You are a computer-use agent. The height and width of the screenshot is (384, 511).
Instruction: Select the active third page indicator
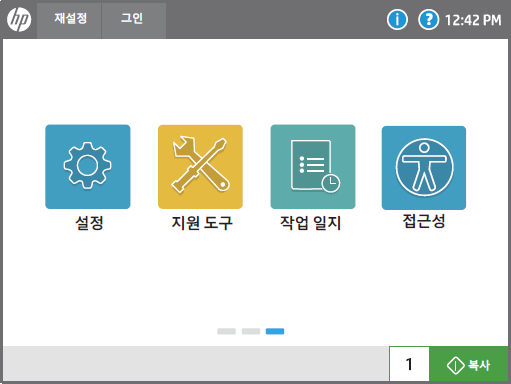pos(275,331)
